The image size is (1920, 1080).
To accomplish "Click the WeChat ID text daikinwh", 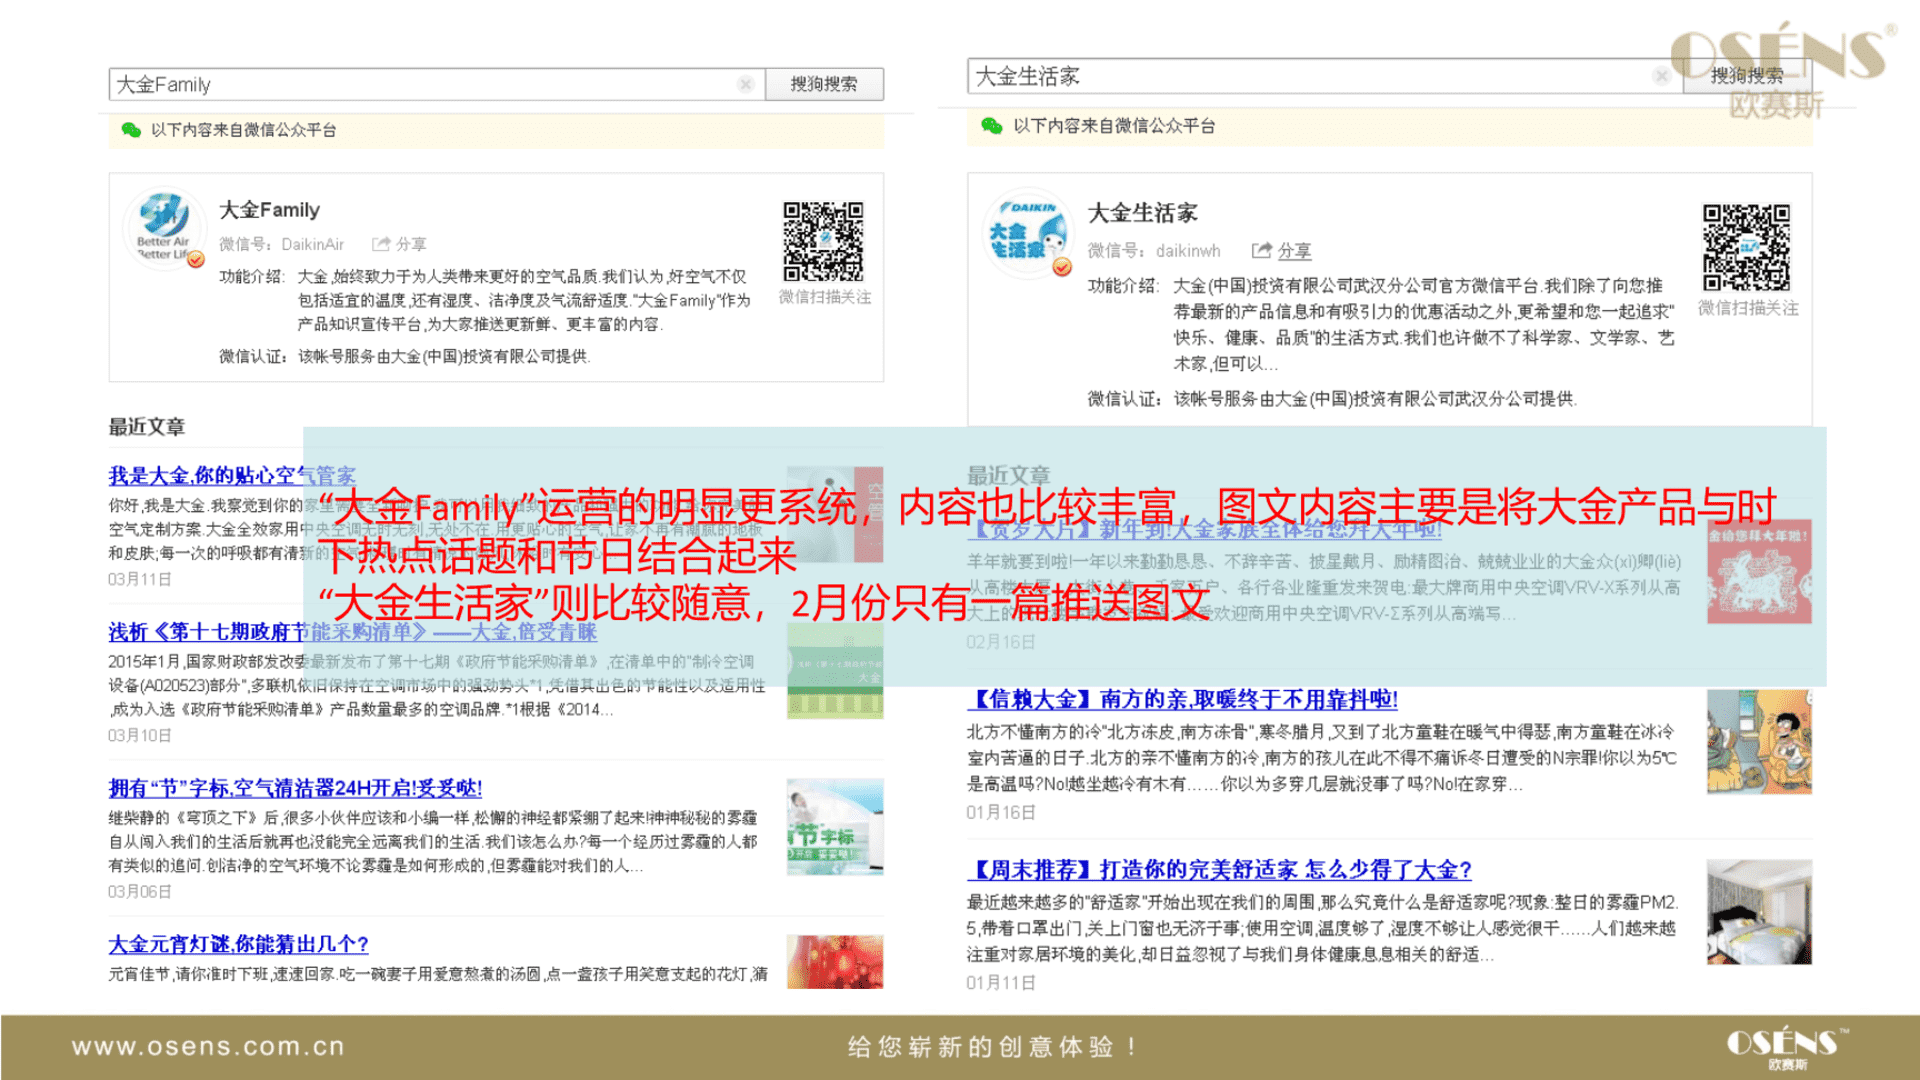I will tap(1188, 251).
